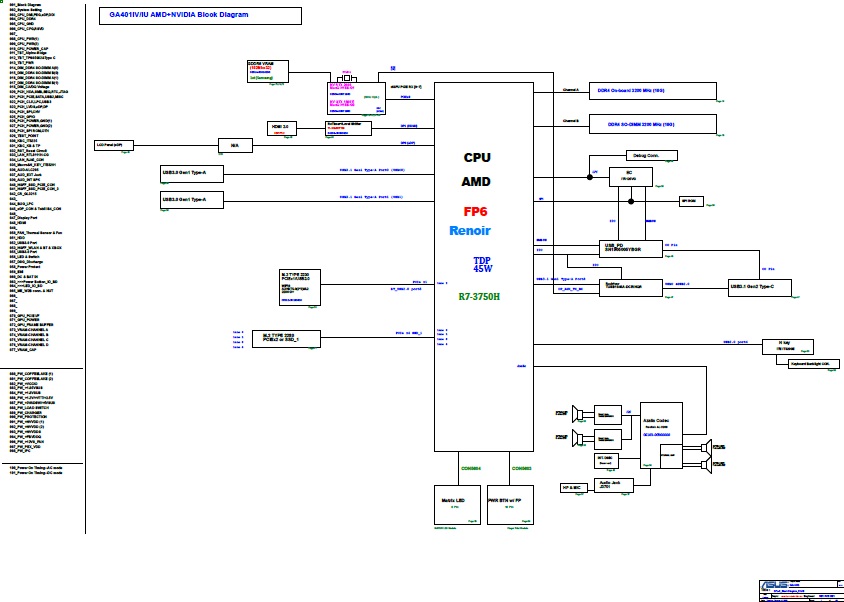Select the LCD Panel (eDP) block
The height and width of the screenshot is (602, 844).
pos(109,145)
